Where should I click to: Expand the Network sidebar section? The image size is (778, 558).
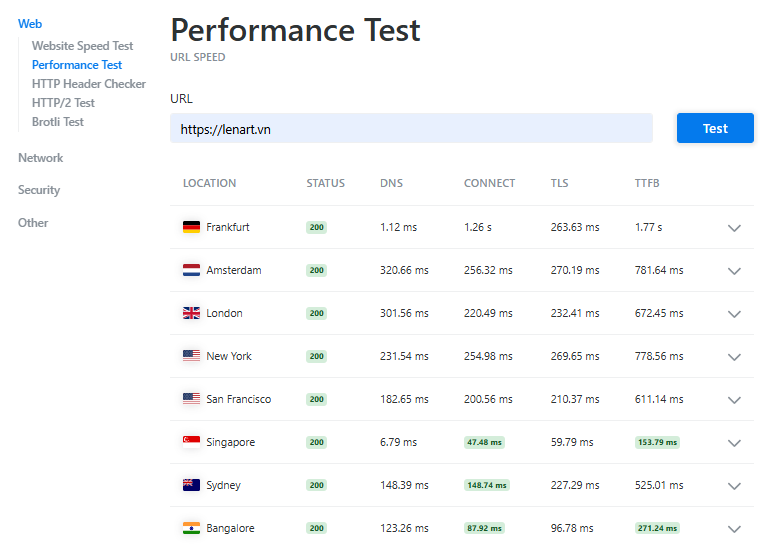[41, 158]
